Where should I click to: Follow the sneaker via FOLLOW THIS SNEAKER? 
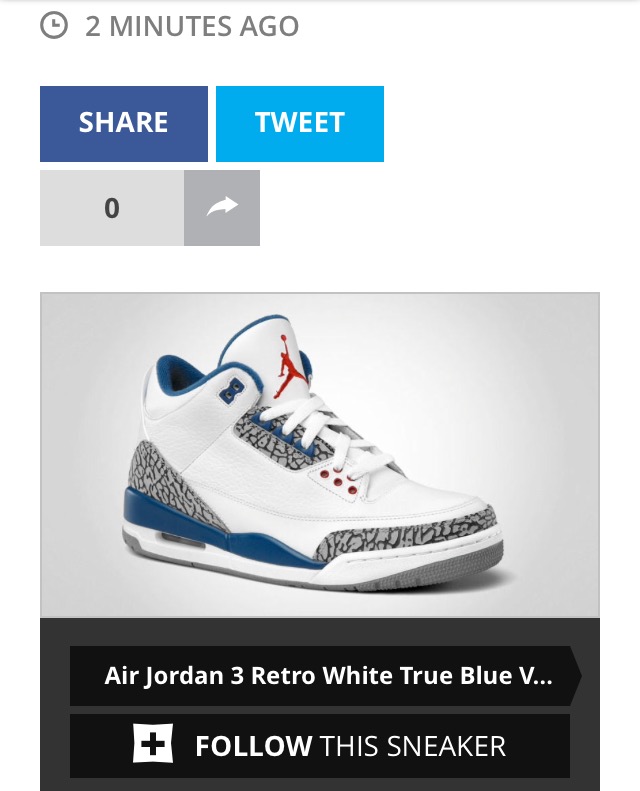click(320, 746)
